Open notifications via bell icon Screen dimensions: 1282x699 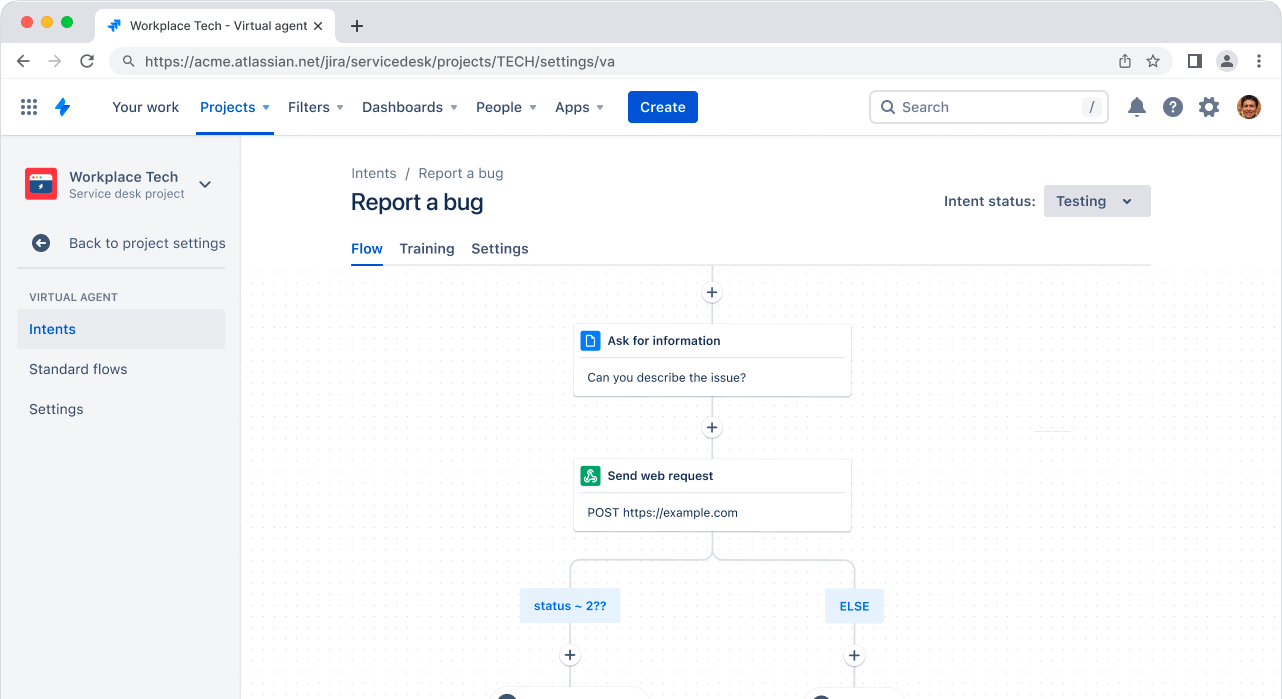click(x=1136, y=106)
